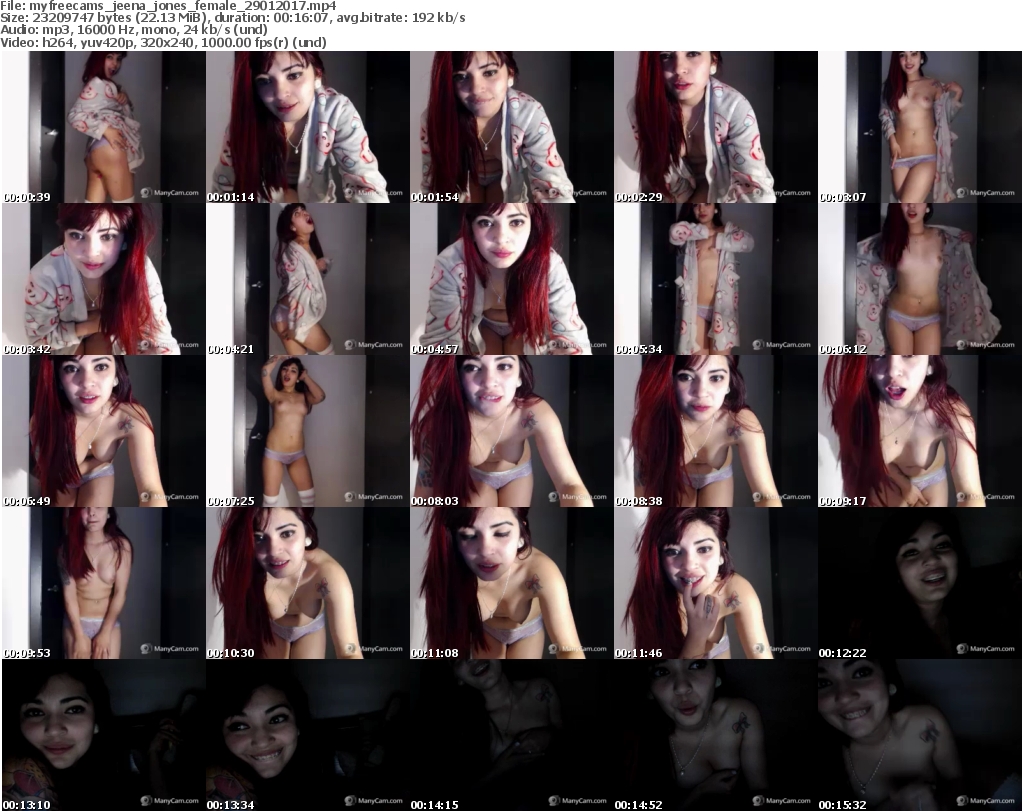This screenshot has height=811, width=1024.
Task: Choose the frame labeled 00:04:21
Action: 306,279
